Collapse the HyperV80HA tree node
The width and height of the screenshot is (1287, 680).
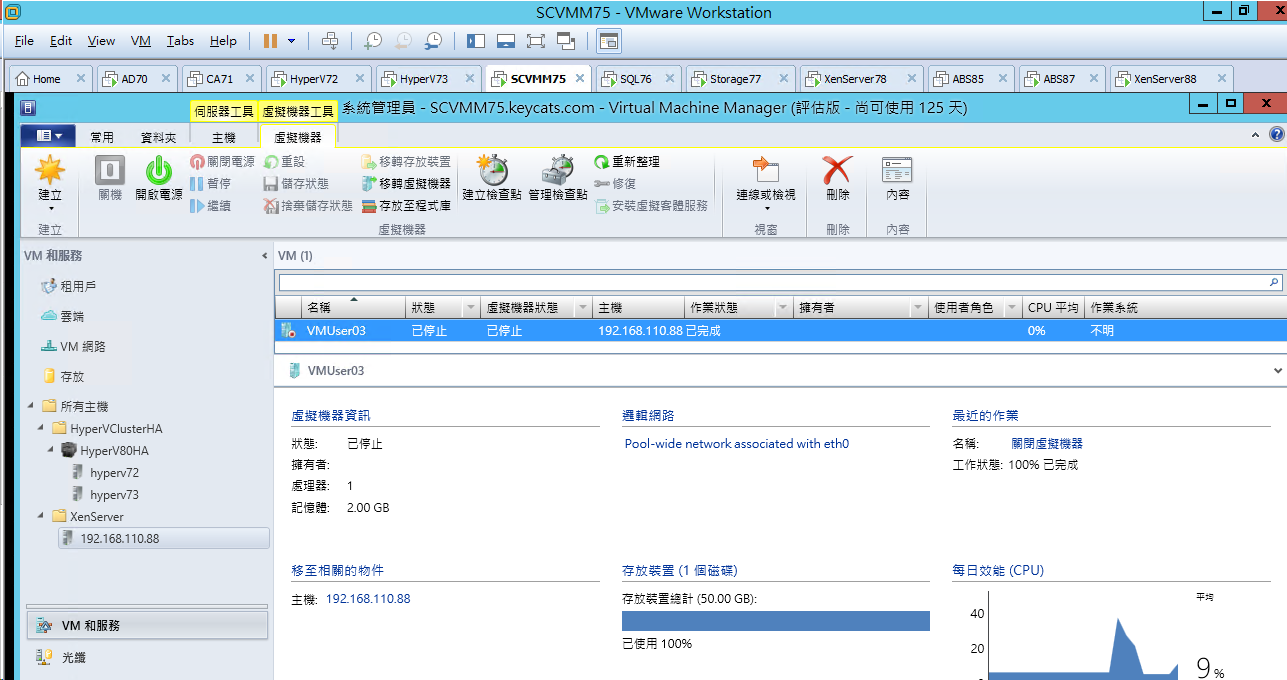click(x=50, y=451)
